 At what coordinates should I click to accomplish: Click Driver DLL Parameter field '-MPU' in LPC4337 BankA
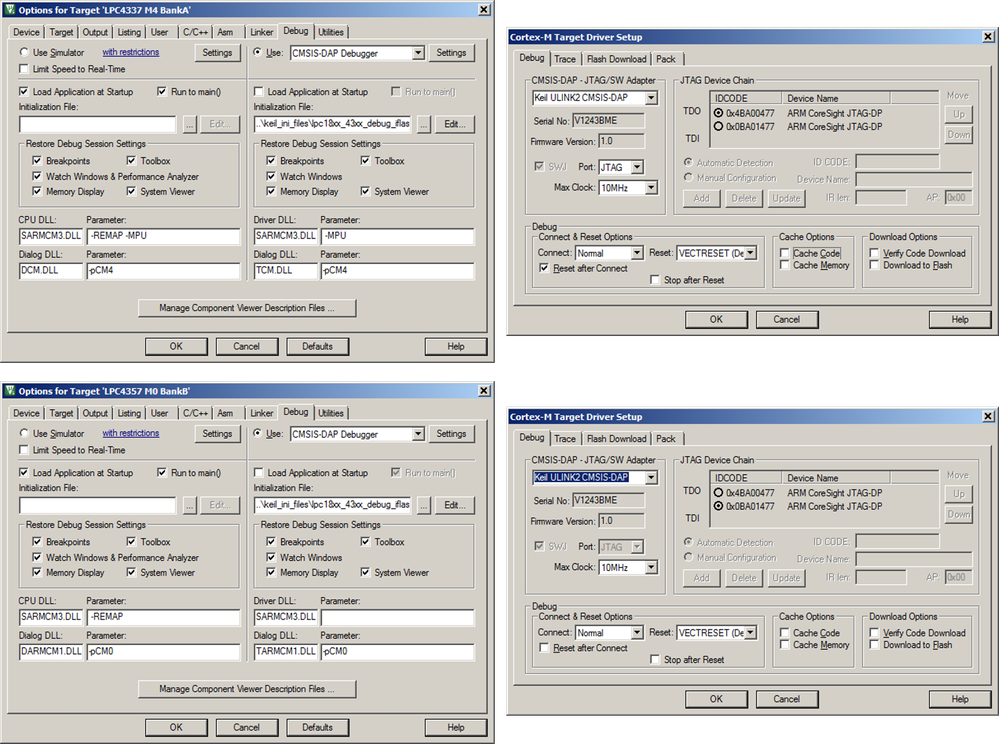(398, 236)
